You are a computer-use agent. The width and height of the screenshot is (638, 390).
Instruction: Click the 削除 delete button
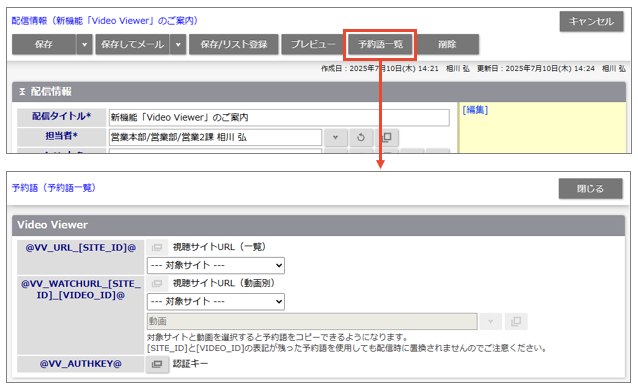447,44
